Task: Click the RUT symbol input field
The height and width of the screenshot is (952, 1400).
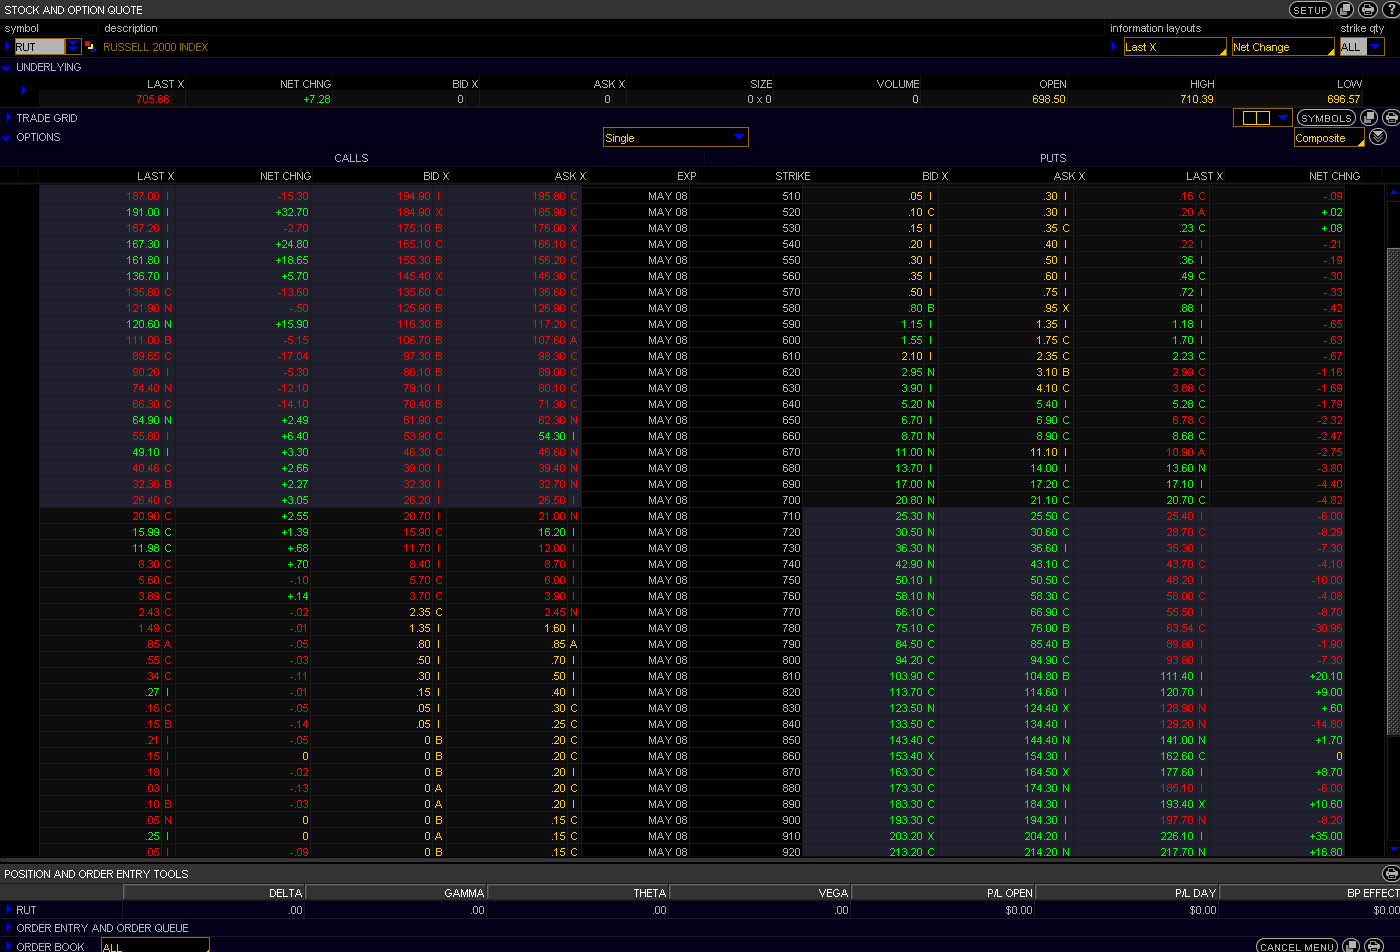Action: tap(39, 47)
